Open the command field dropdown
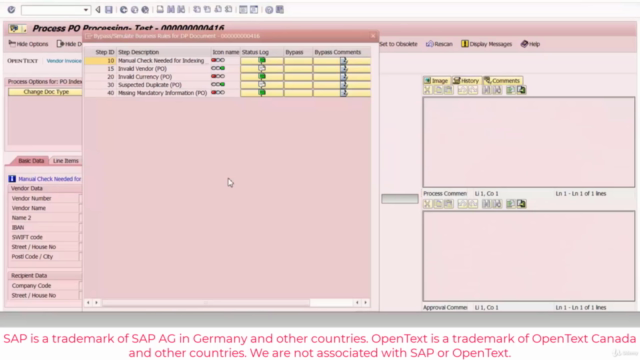The width and height of the screenshot is (640, 360). click(x=86, y=10)
